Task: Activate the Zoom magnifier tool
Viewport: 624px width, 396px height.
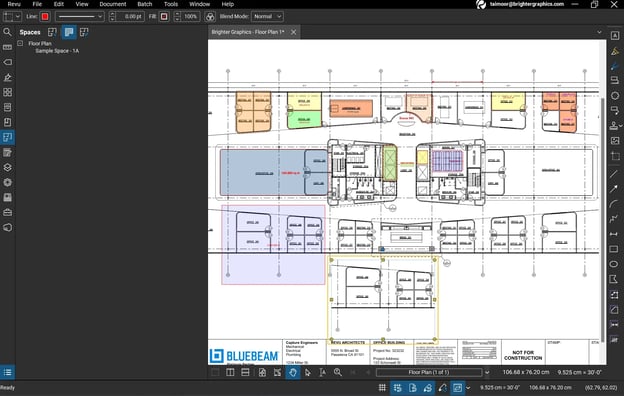Action: click(x=338, y=373)
